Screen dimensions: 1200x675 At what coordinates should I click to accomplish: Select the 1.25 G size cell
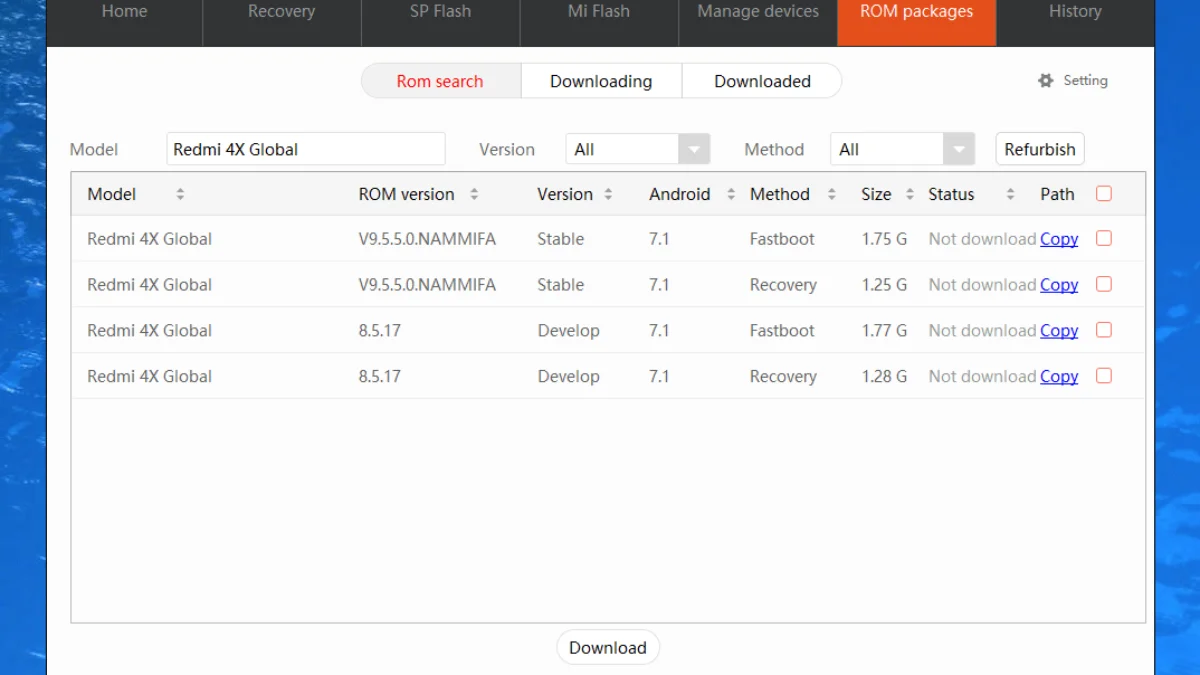click(884, 285)
